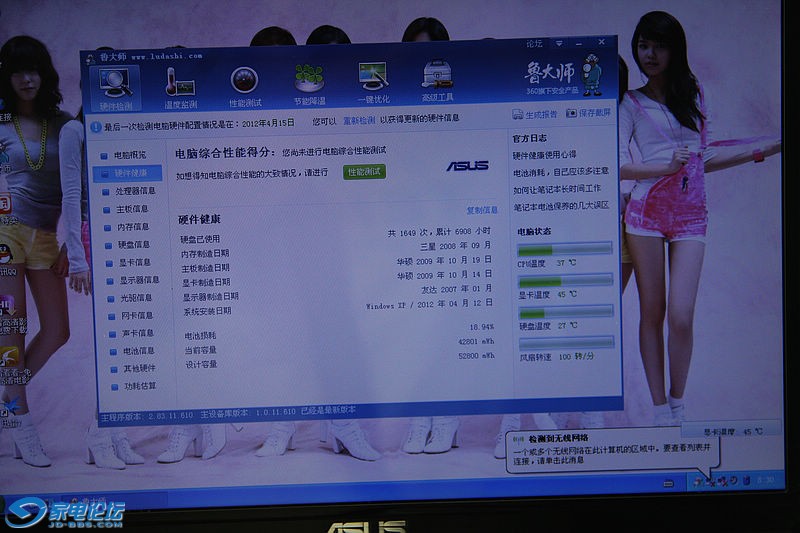800x533 pixels.
Task: Select 电脑概览 in the left sidebar
Action: 130,155
